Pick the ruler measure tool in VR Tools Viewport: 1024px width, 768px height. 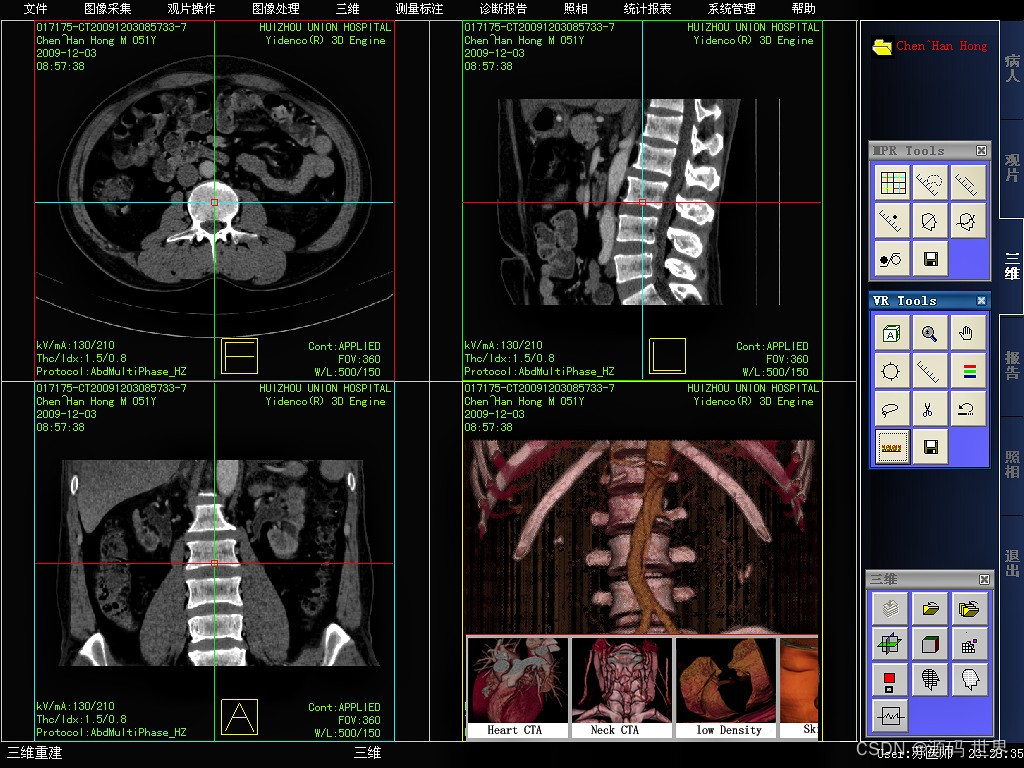coord(929,372)
